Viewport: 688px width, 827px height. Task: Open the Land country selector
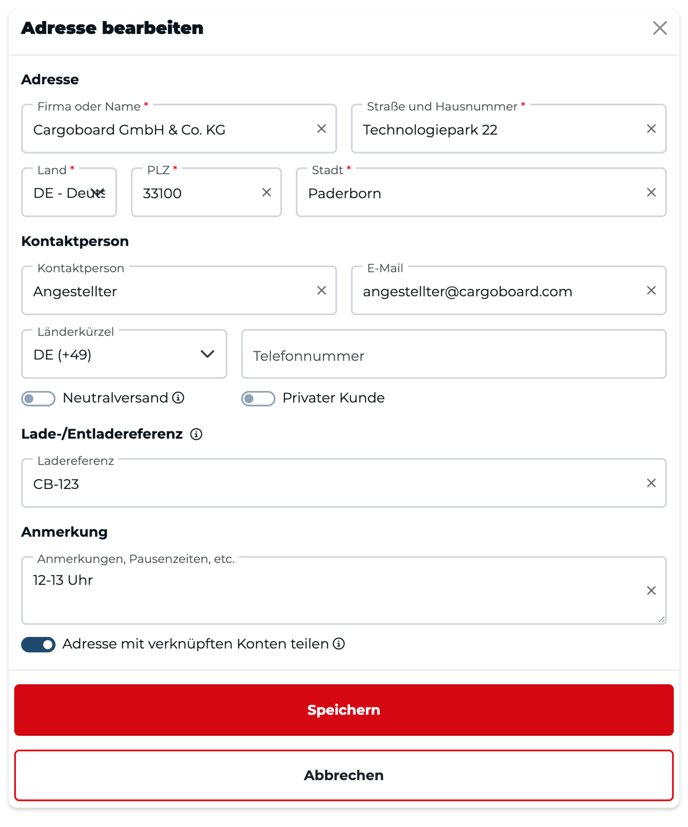point(69,193)
